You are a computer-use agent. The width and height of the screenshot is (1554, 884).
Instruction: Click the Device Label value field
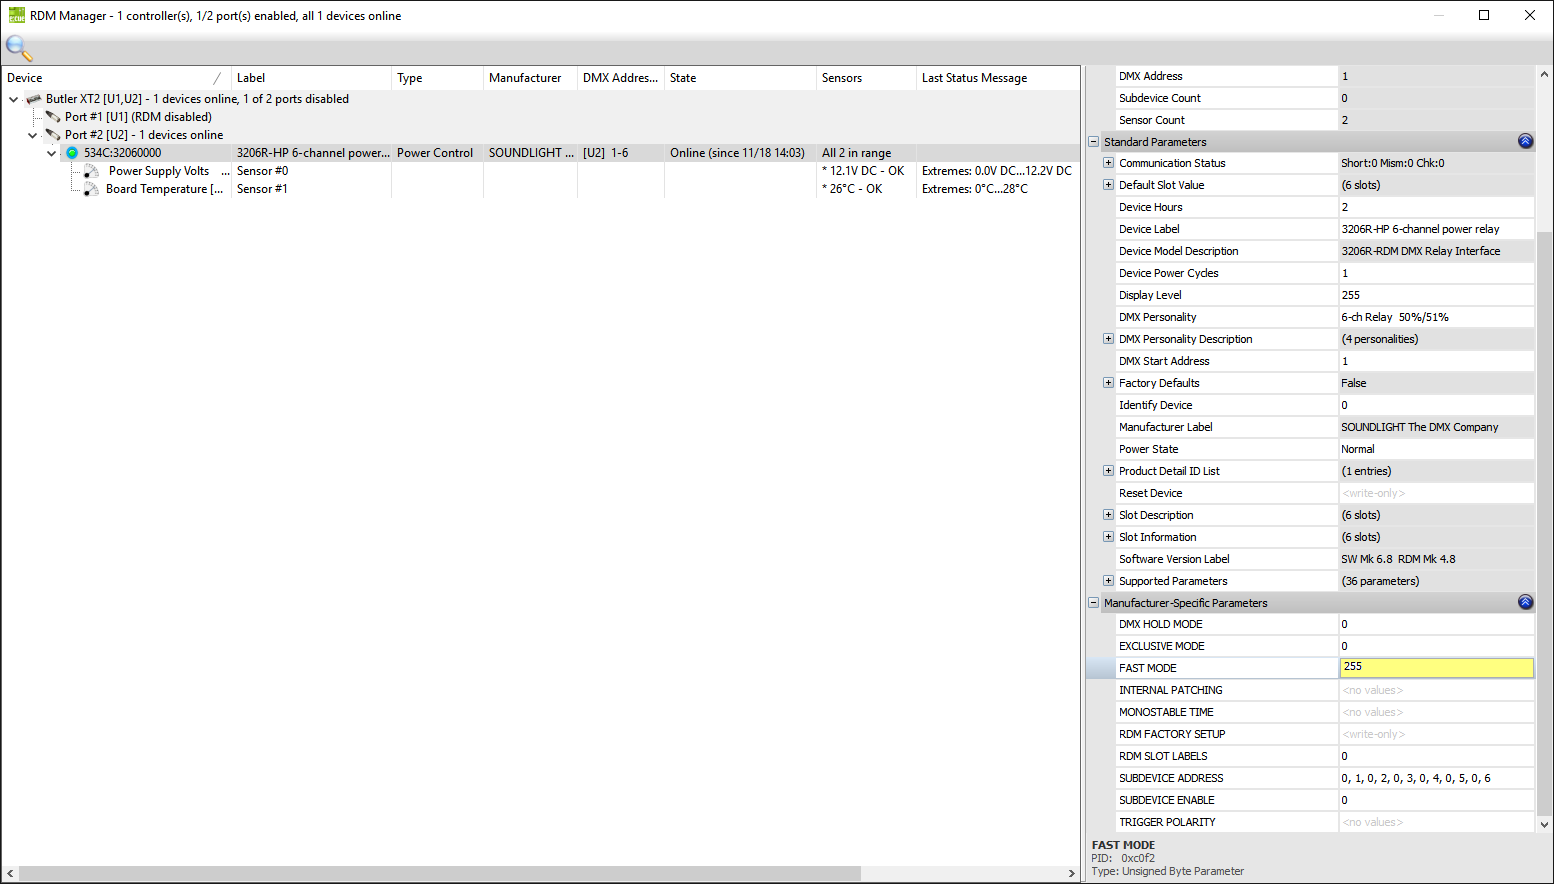click(x=1435, y=229)
